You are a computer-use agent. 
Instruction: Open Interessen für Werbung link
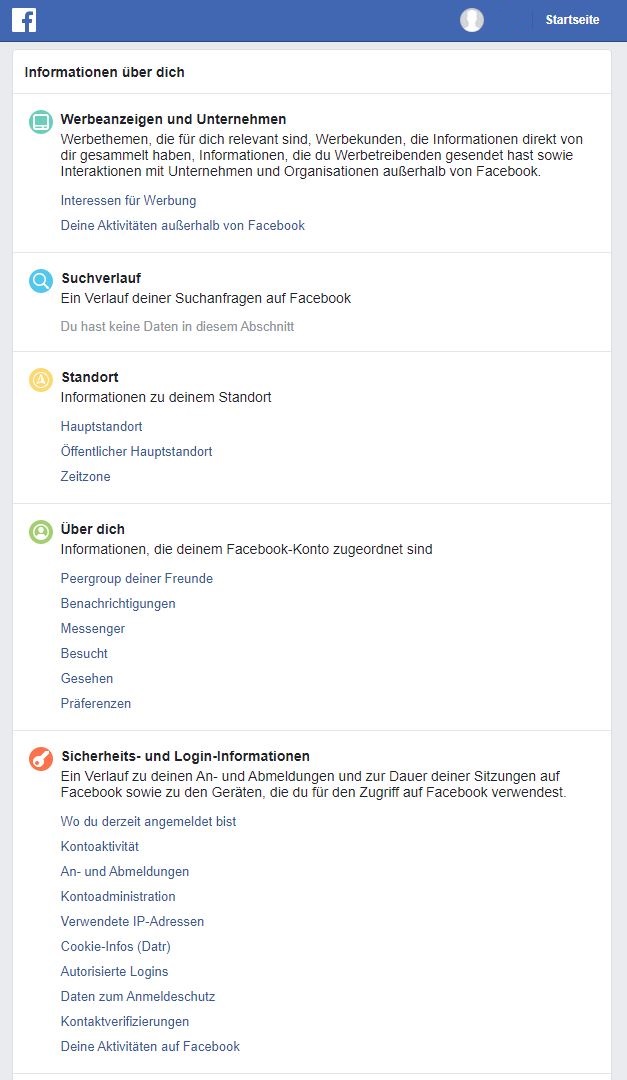click(128, 201)
